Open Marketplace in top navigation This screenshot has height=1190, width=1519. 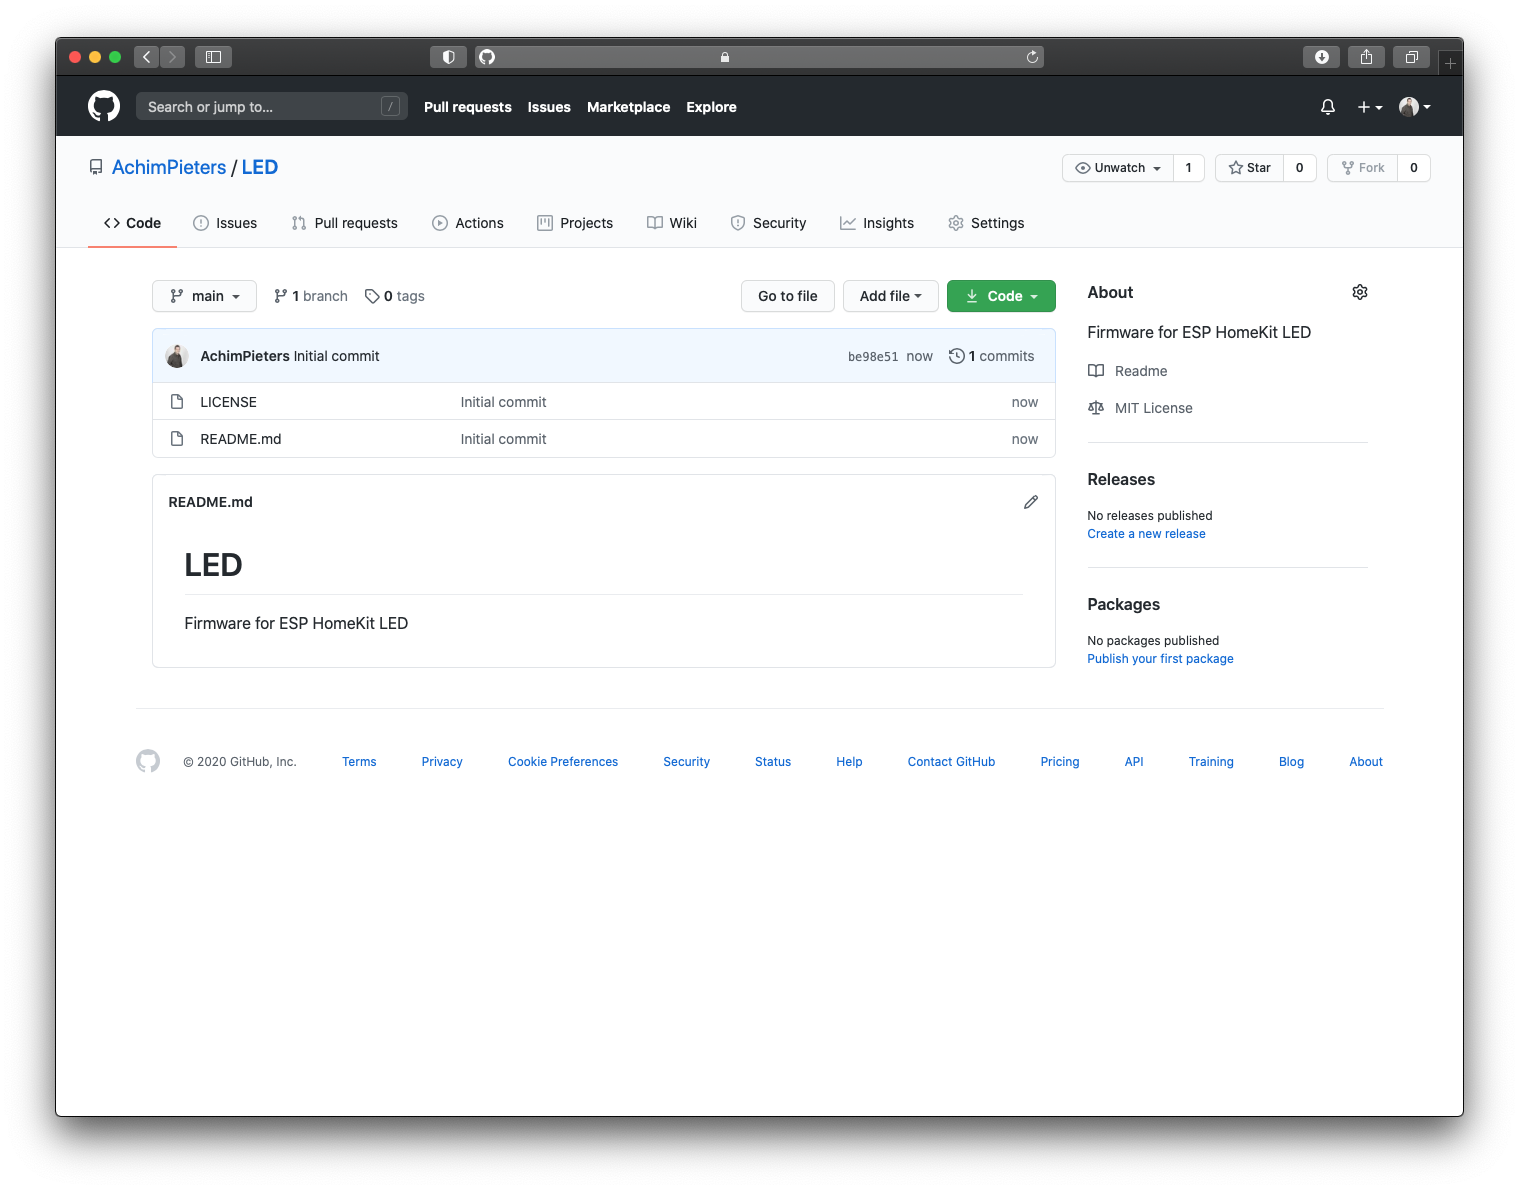[x=629, y=107]
